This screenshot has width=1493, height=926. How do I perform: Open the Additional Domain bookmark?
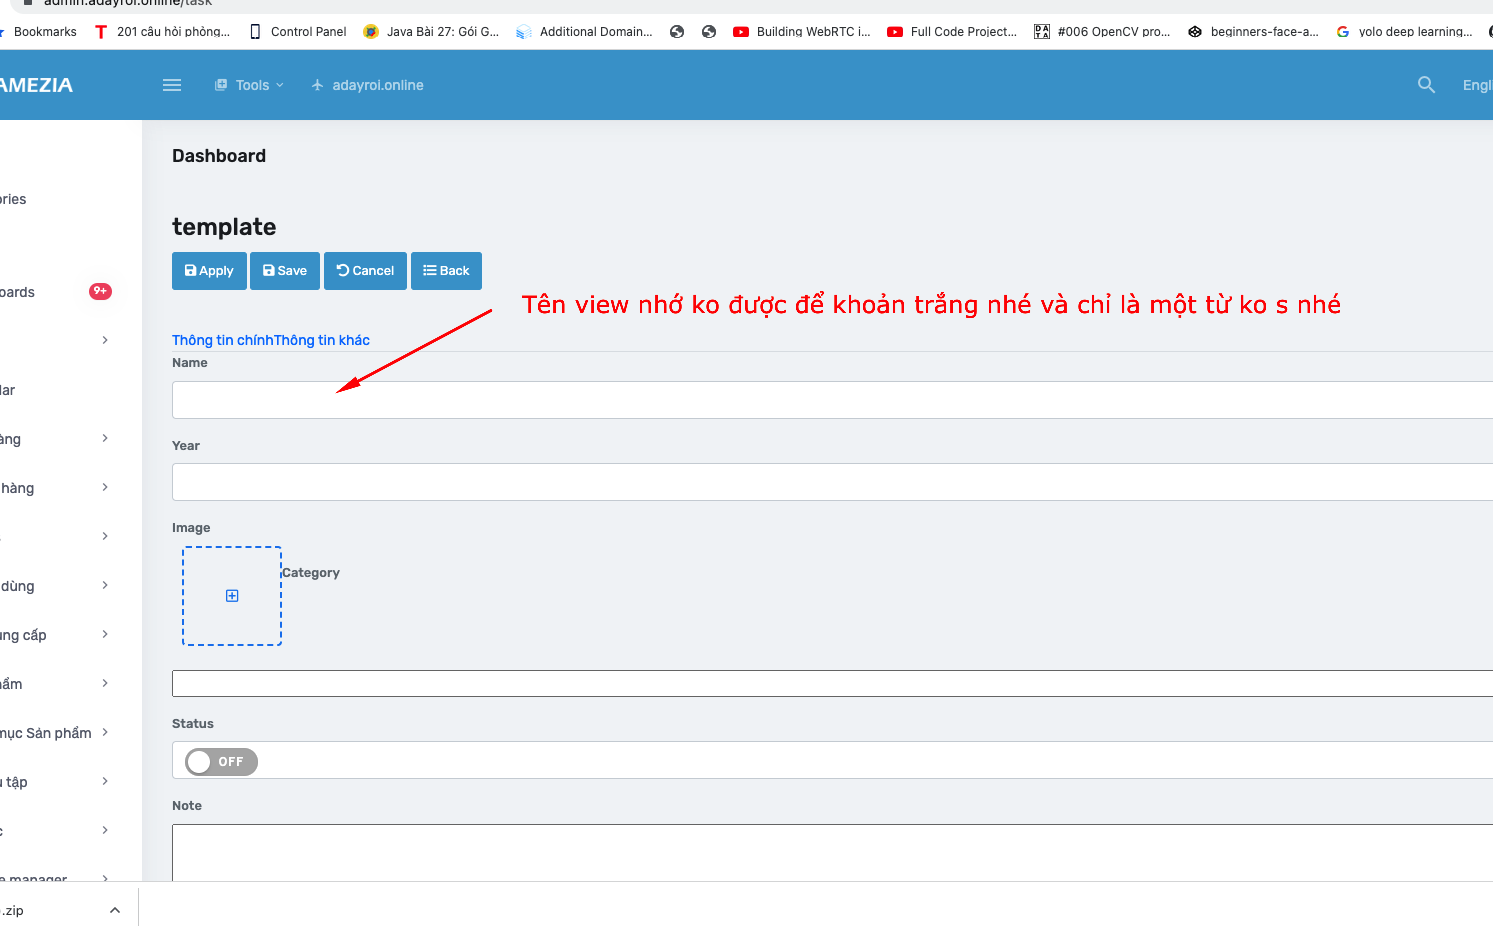tap(584, 32)
